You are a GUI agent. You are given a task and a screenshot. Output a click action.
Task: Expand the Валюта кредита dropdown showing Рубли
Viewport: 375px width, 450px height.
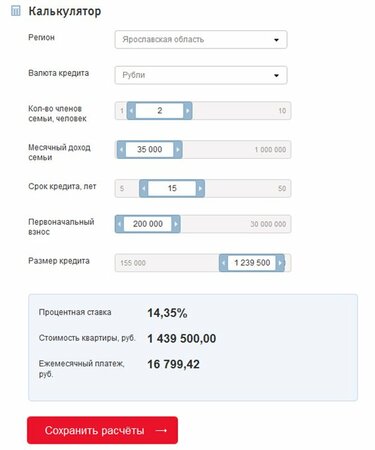(x=201, y=75)
